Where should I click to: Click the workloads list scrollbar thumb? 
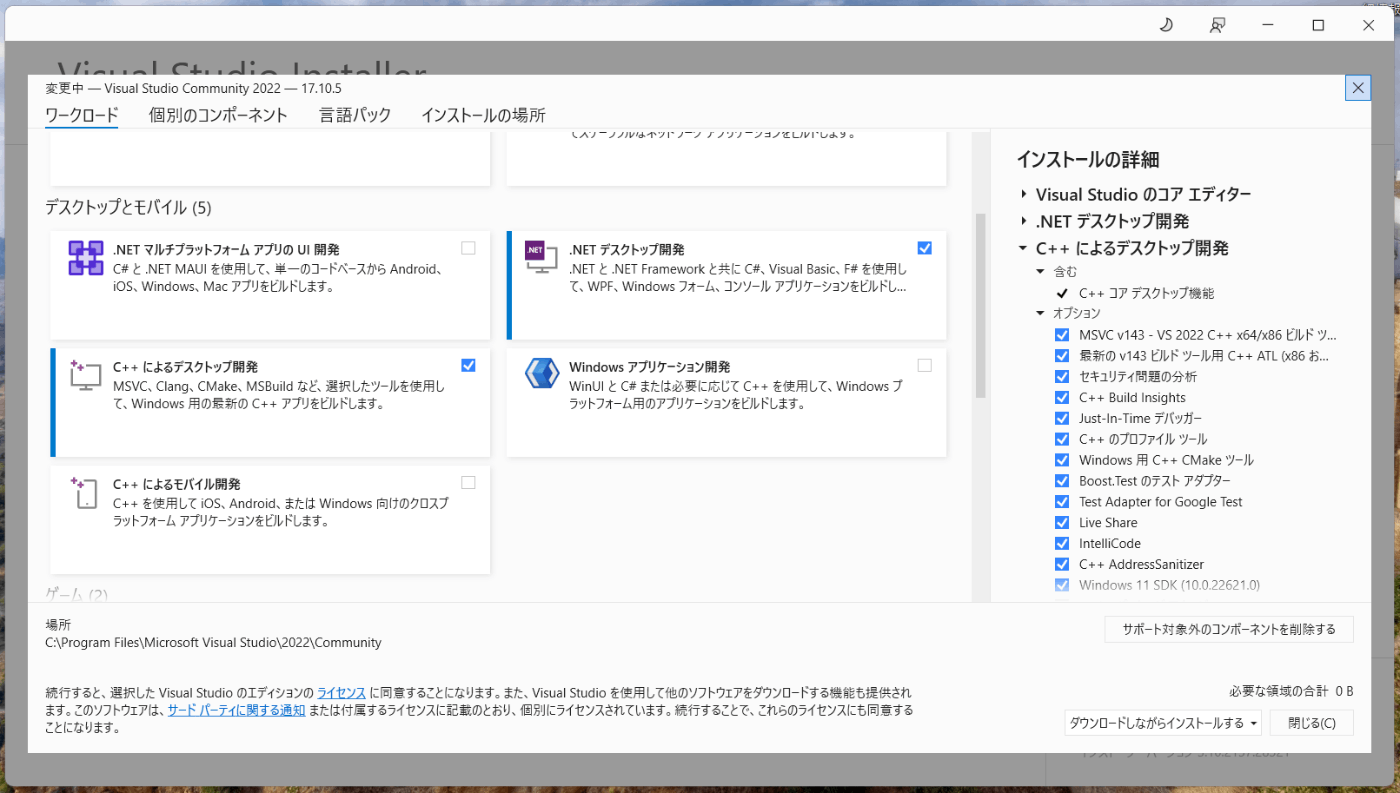pos(980,305)
